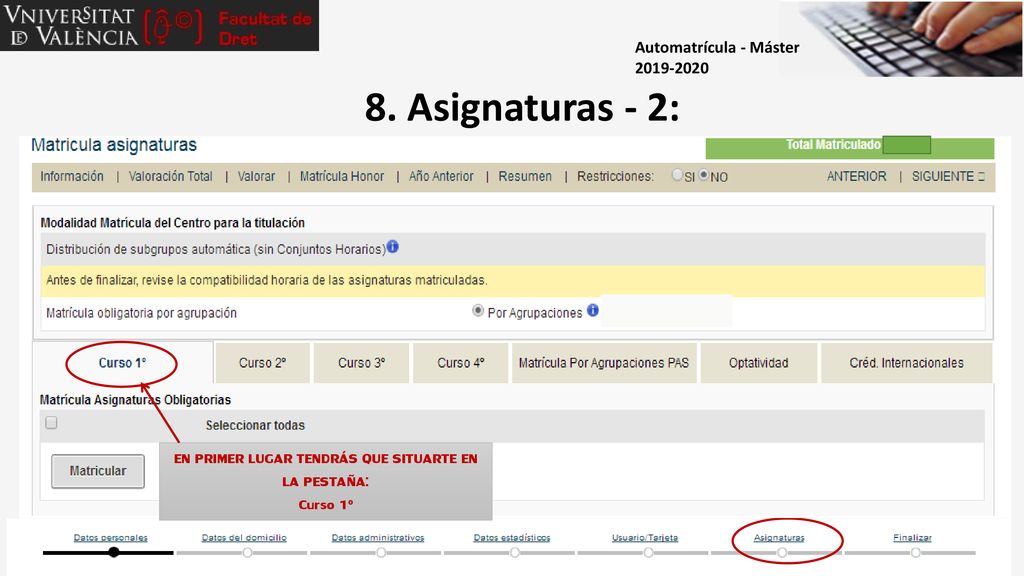Advance with the SIGUIENTE link

[948, 176]
